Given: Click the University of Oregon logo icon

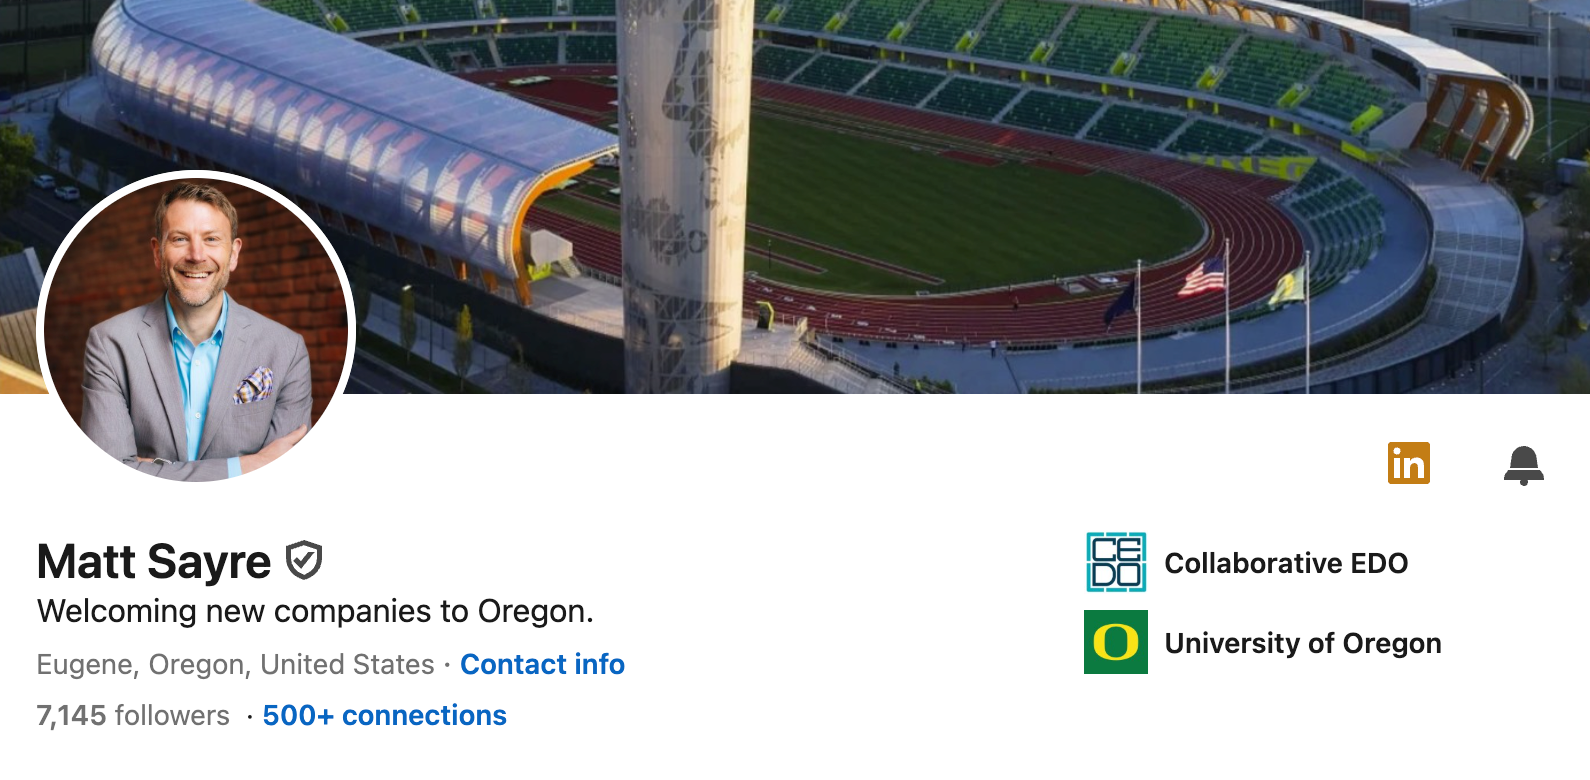Looking at the screenshot, I should tap(1116, 642).
